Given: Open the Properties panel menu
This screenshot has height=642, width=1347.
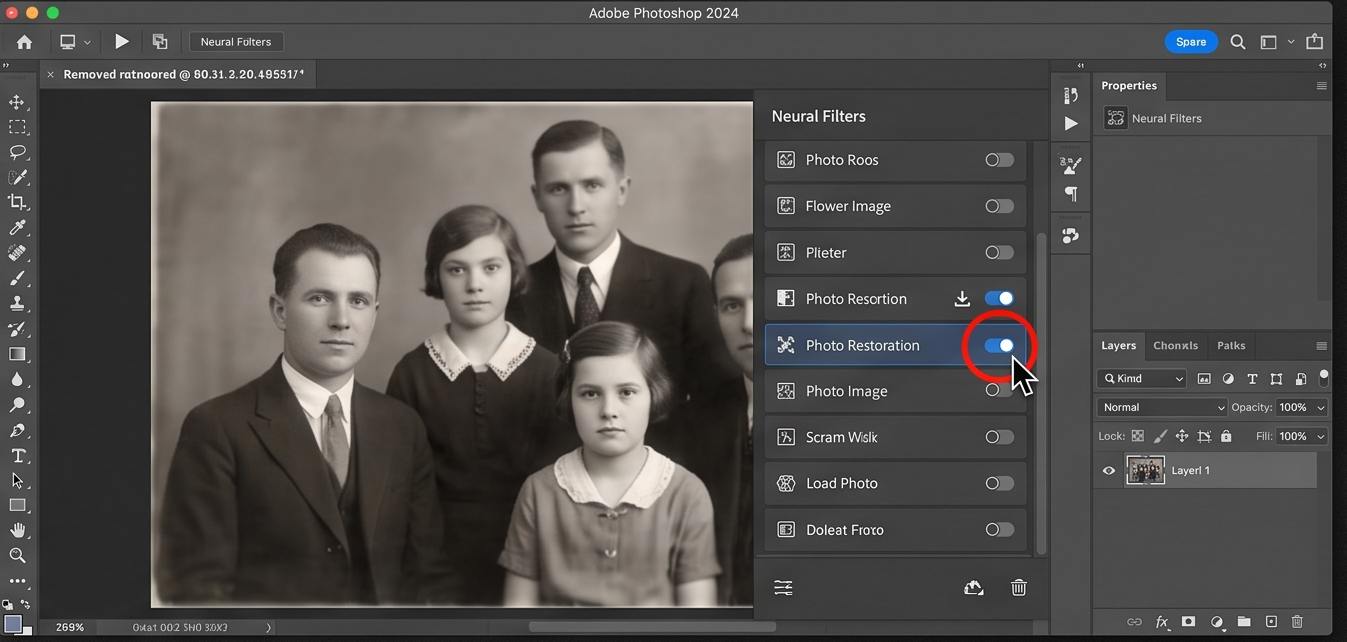Looking at the screenshot, I should coord(1321,86).
